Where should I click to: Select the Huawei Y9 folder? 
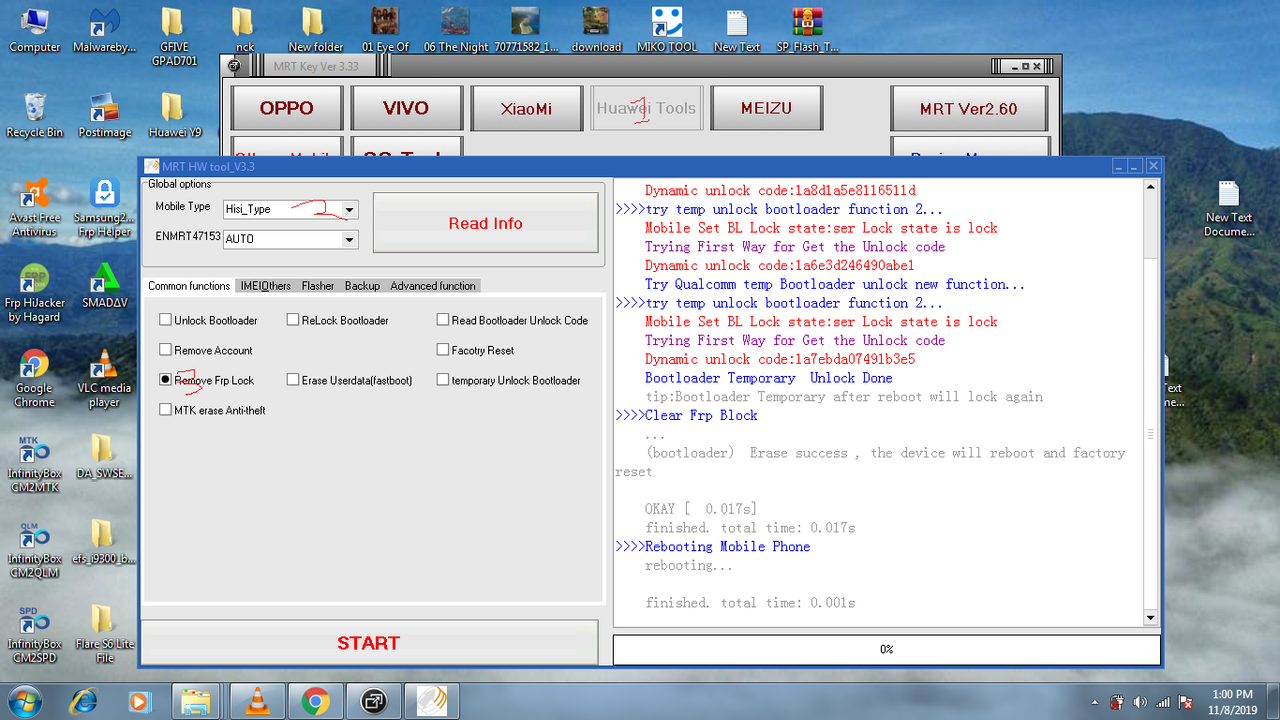174,115
